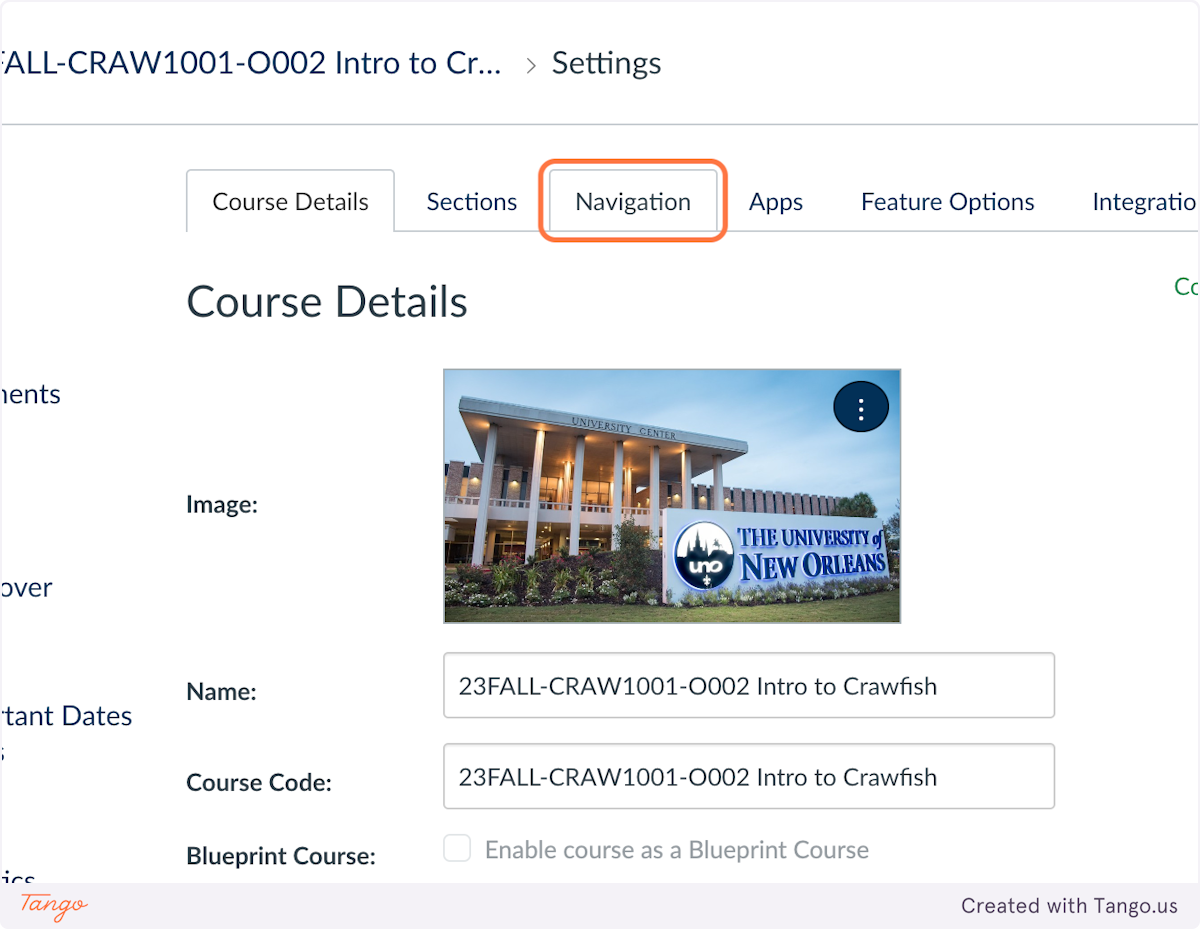
Task: Click the 'Name:' field label
Action: [222, 691]
